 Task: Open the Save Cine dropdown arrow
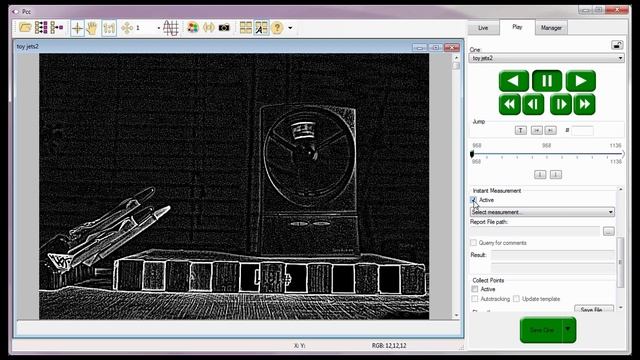(569, 330)
